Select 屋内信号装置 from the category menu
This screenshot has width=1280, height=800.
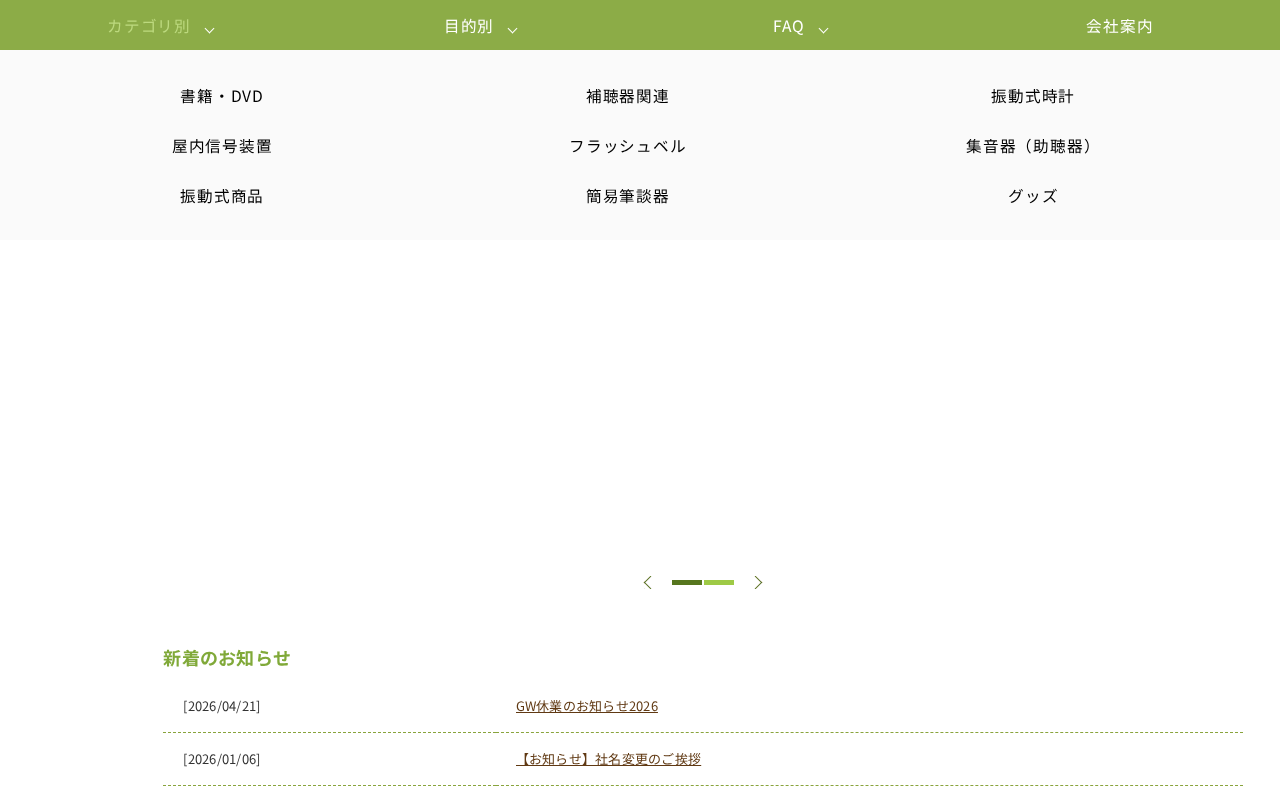[x=222, y=146]
